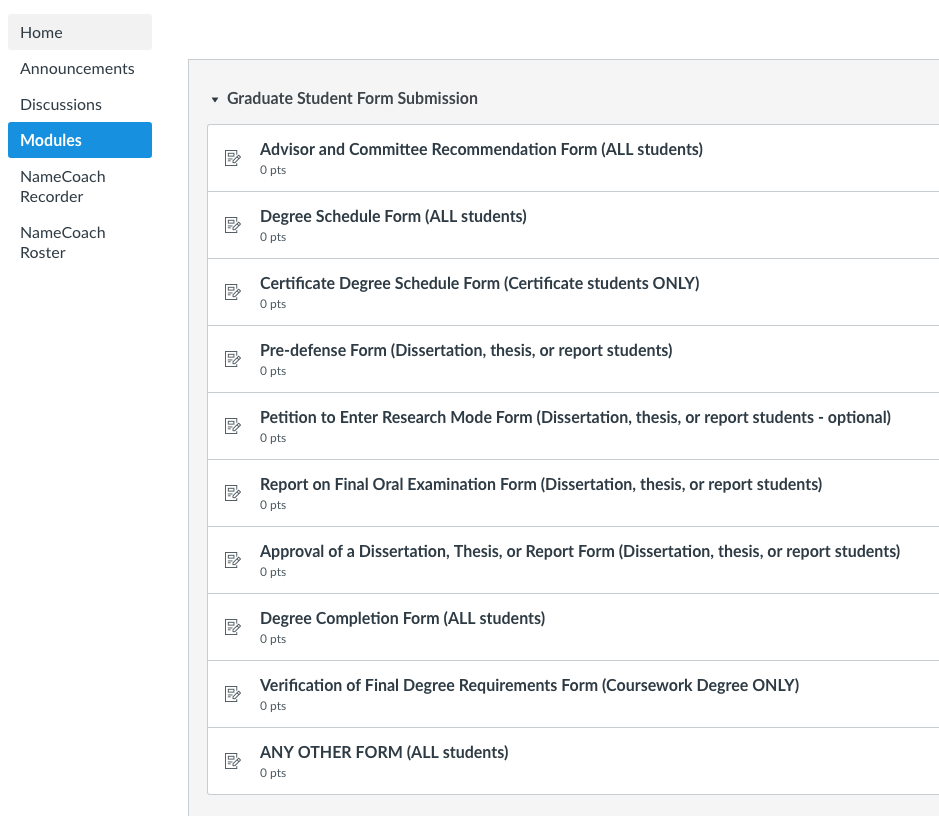The height and width of the screenshot is (816, 939).
Task: Click the Graduate Student Form Submission module title
Action: (352, 98)
